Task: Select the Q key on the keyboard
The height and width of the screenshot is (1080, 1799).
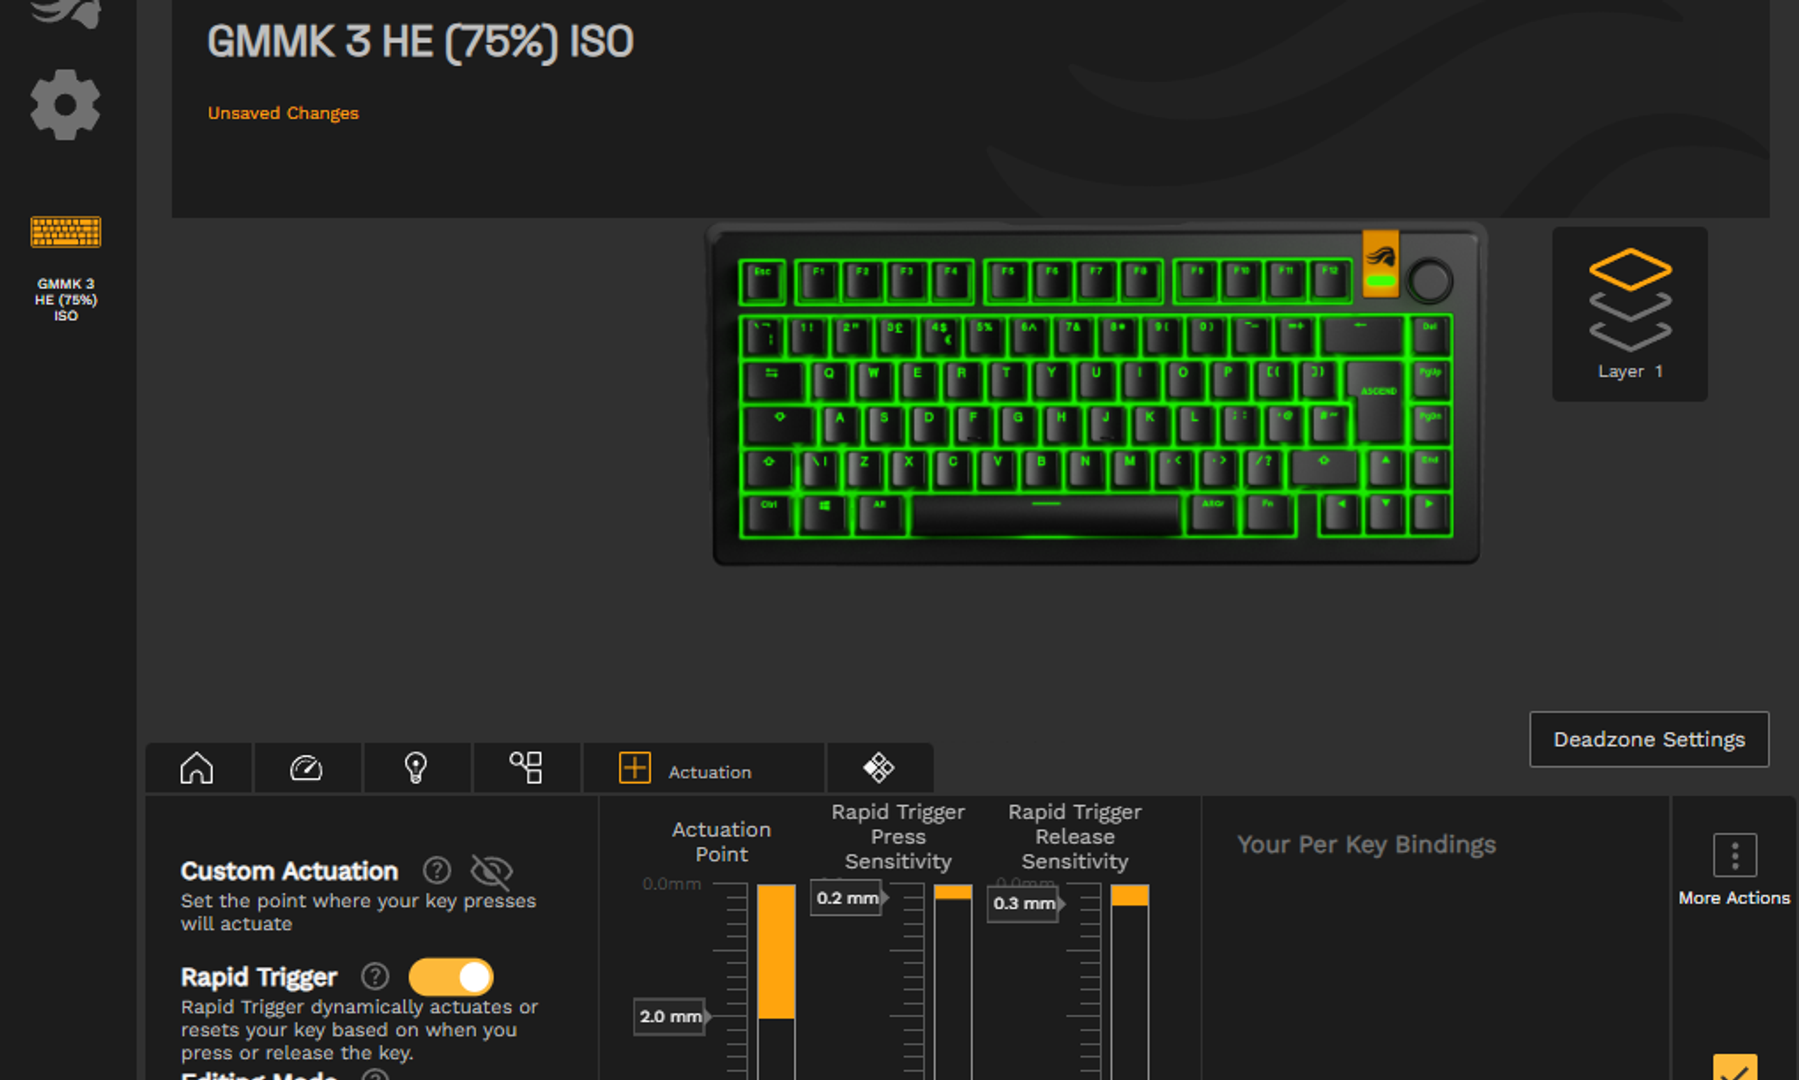Action: click(x=829, y=381)
